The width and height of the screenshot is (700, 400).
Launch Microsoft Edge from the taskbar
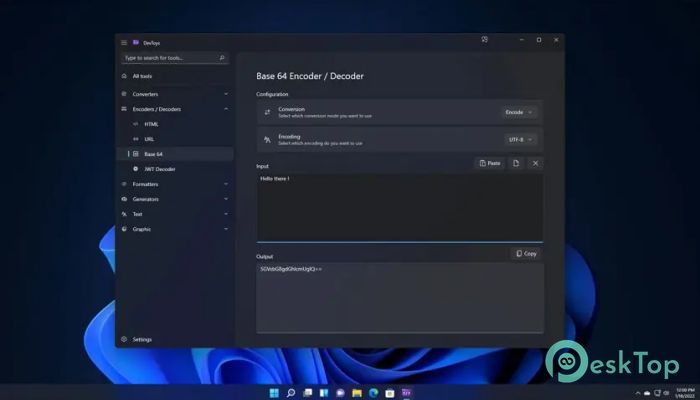(374, 393)
